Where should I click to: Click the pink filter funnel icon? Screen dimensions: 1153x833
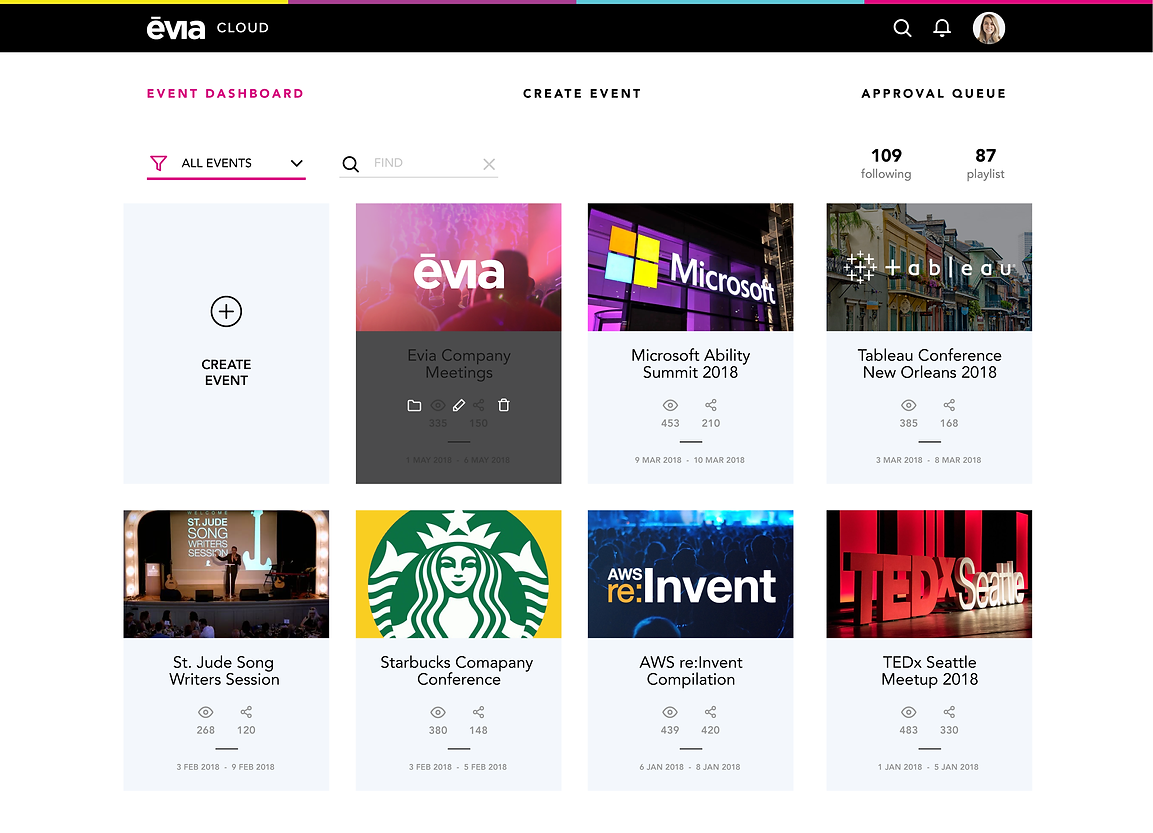click(158, 163)
